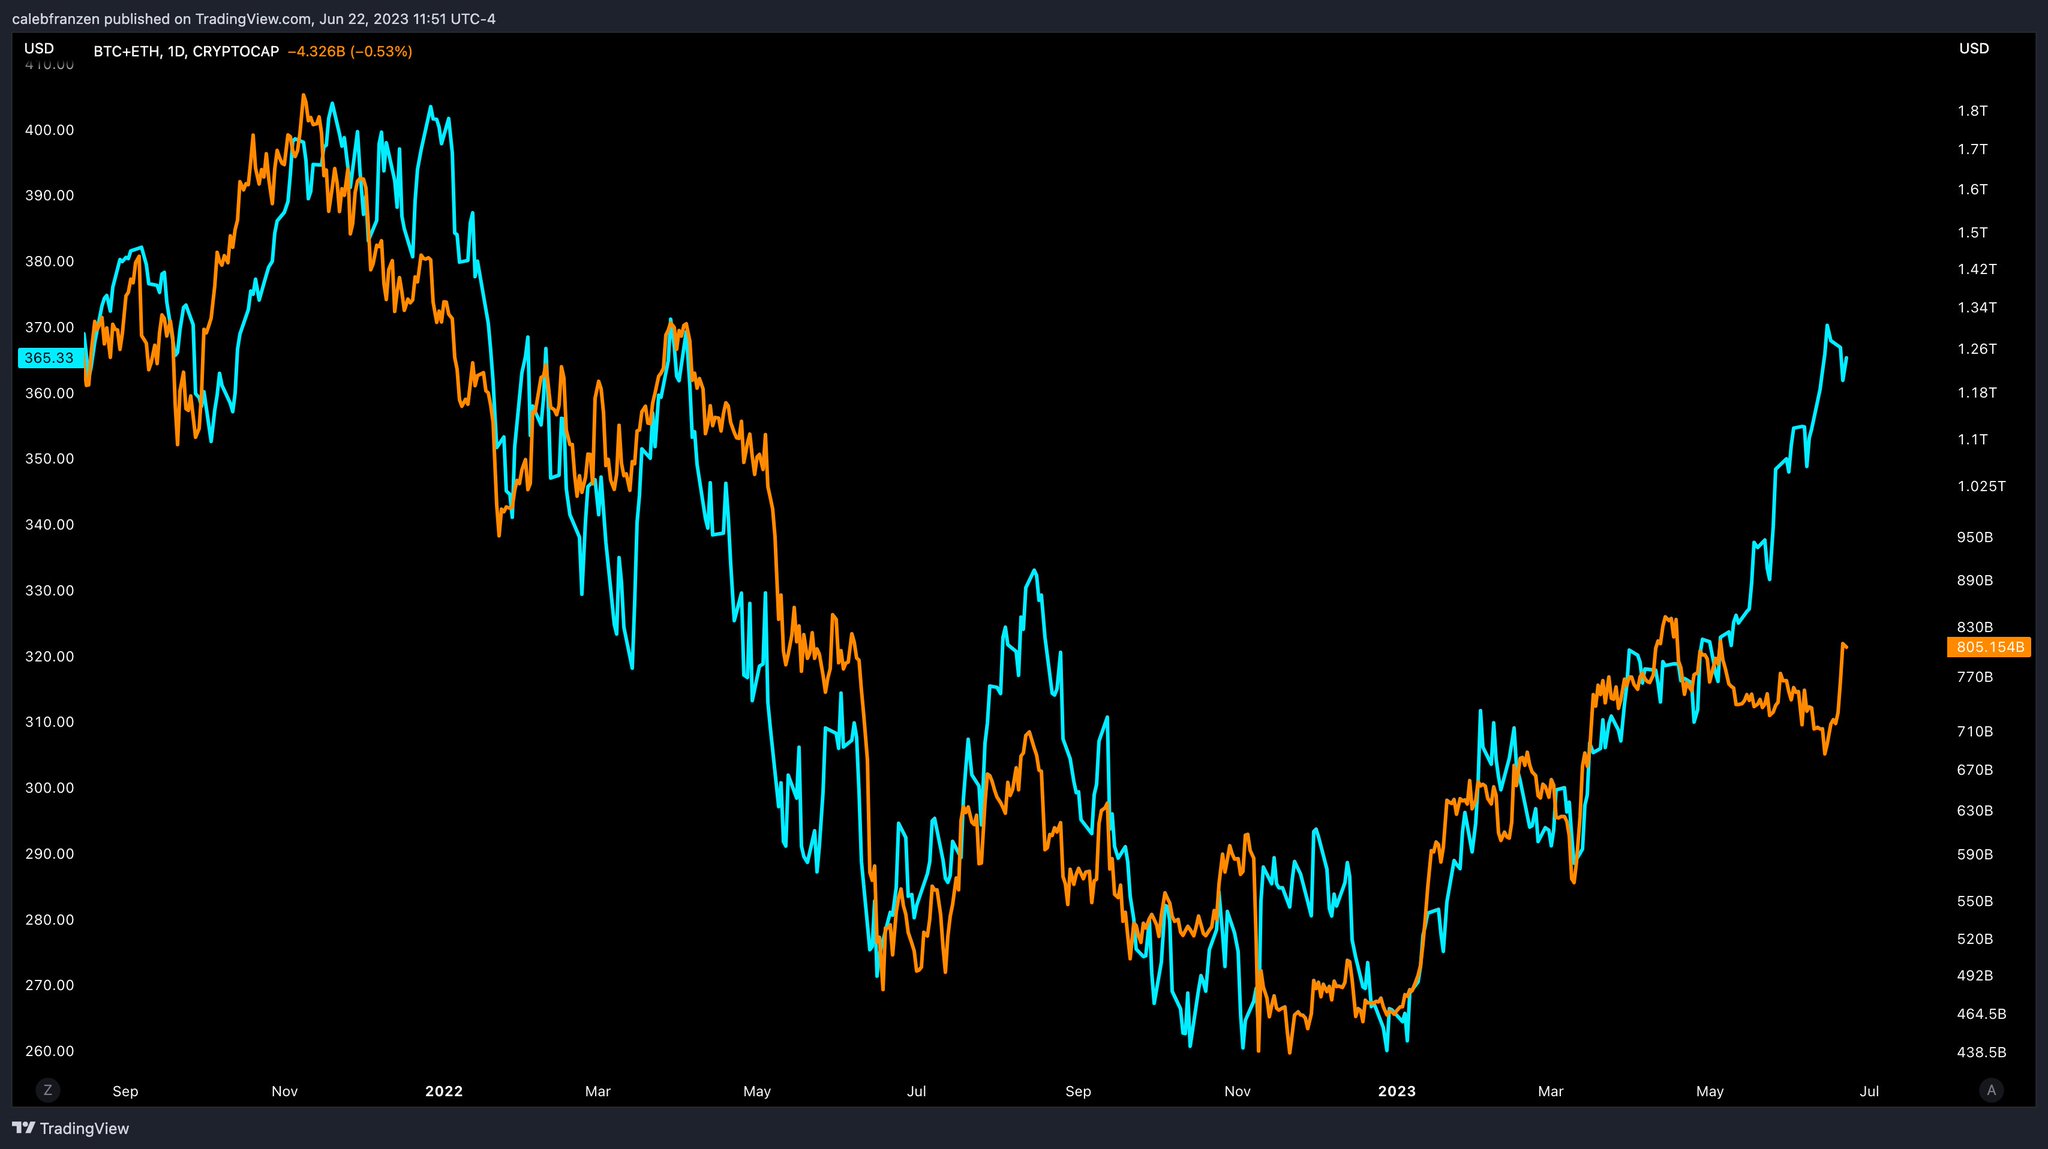Click the A auto-scale button at bottom right
2048x1149 pixels.
pyautogui.click(x=1991, y=1090)
